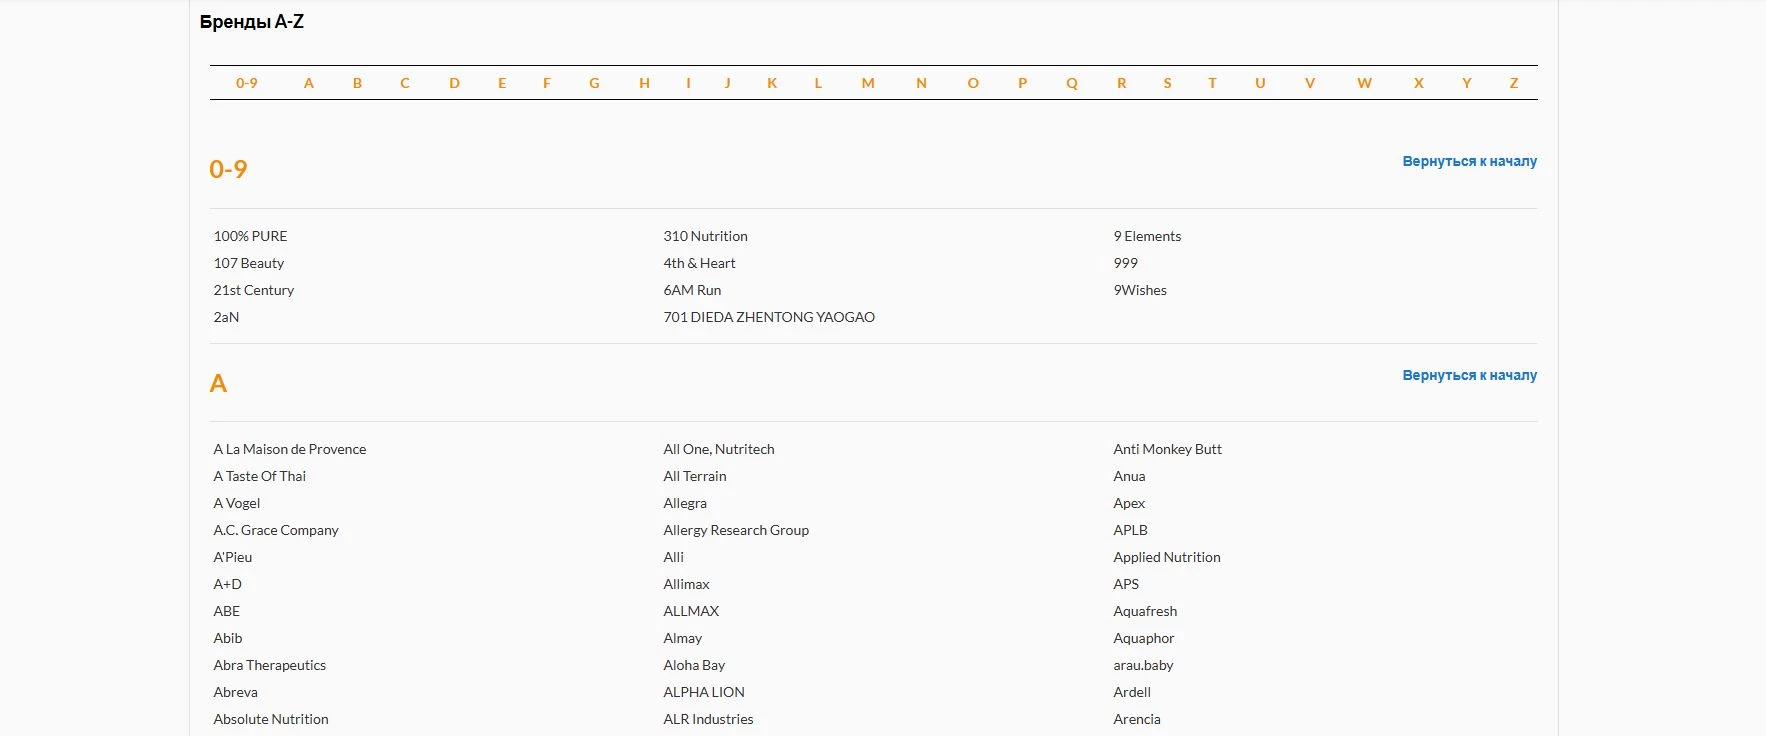Click the A La Maison de Provence link
The height and width of the screenshot is (736, 1766).
[x=289, y=449]
